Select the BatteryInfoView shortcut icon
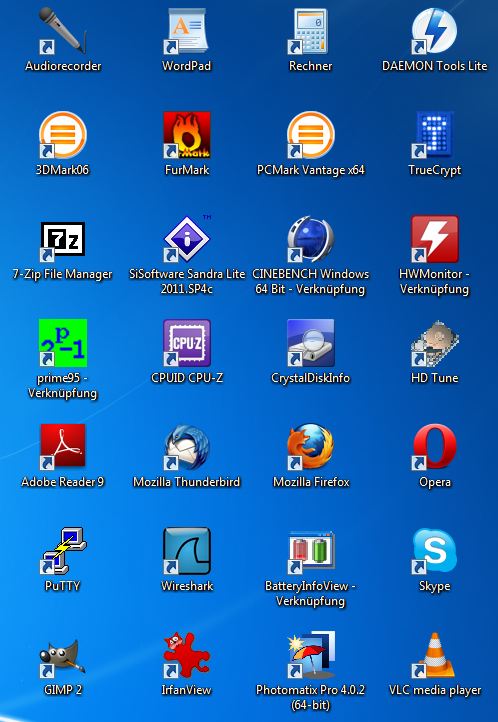 pyautogui.click(x=310, y=551)
